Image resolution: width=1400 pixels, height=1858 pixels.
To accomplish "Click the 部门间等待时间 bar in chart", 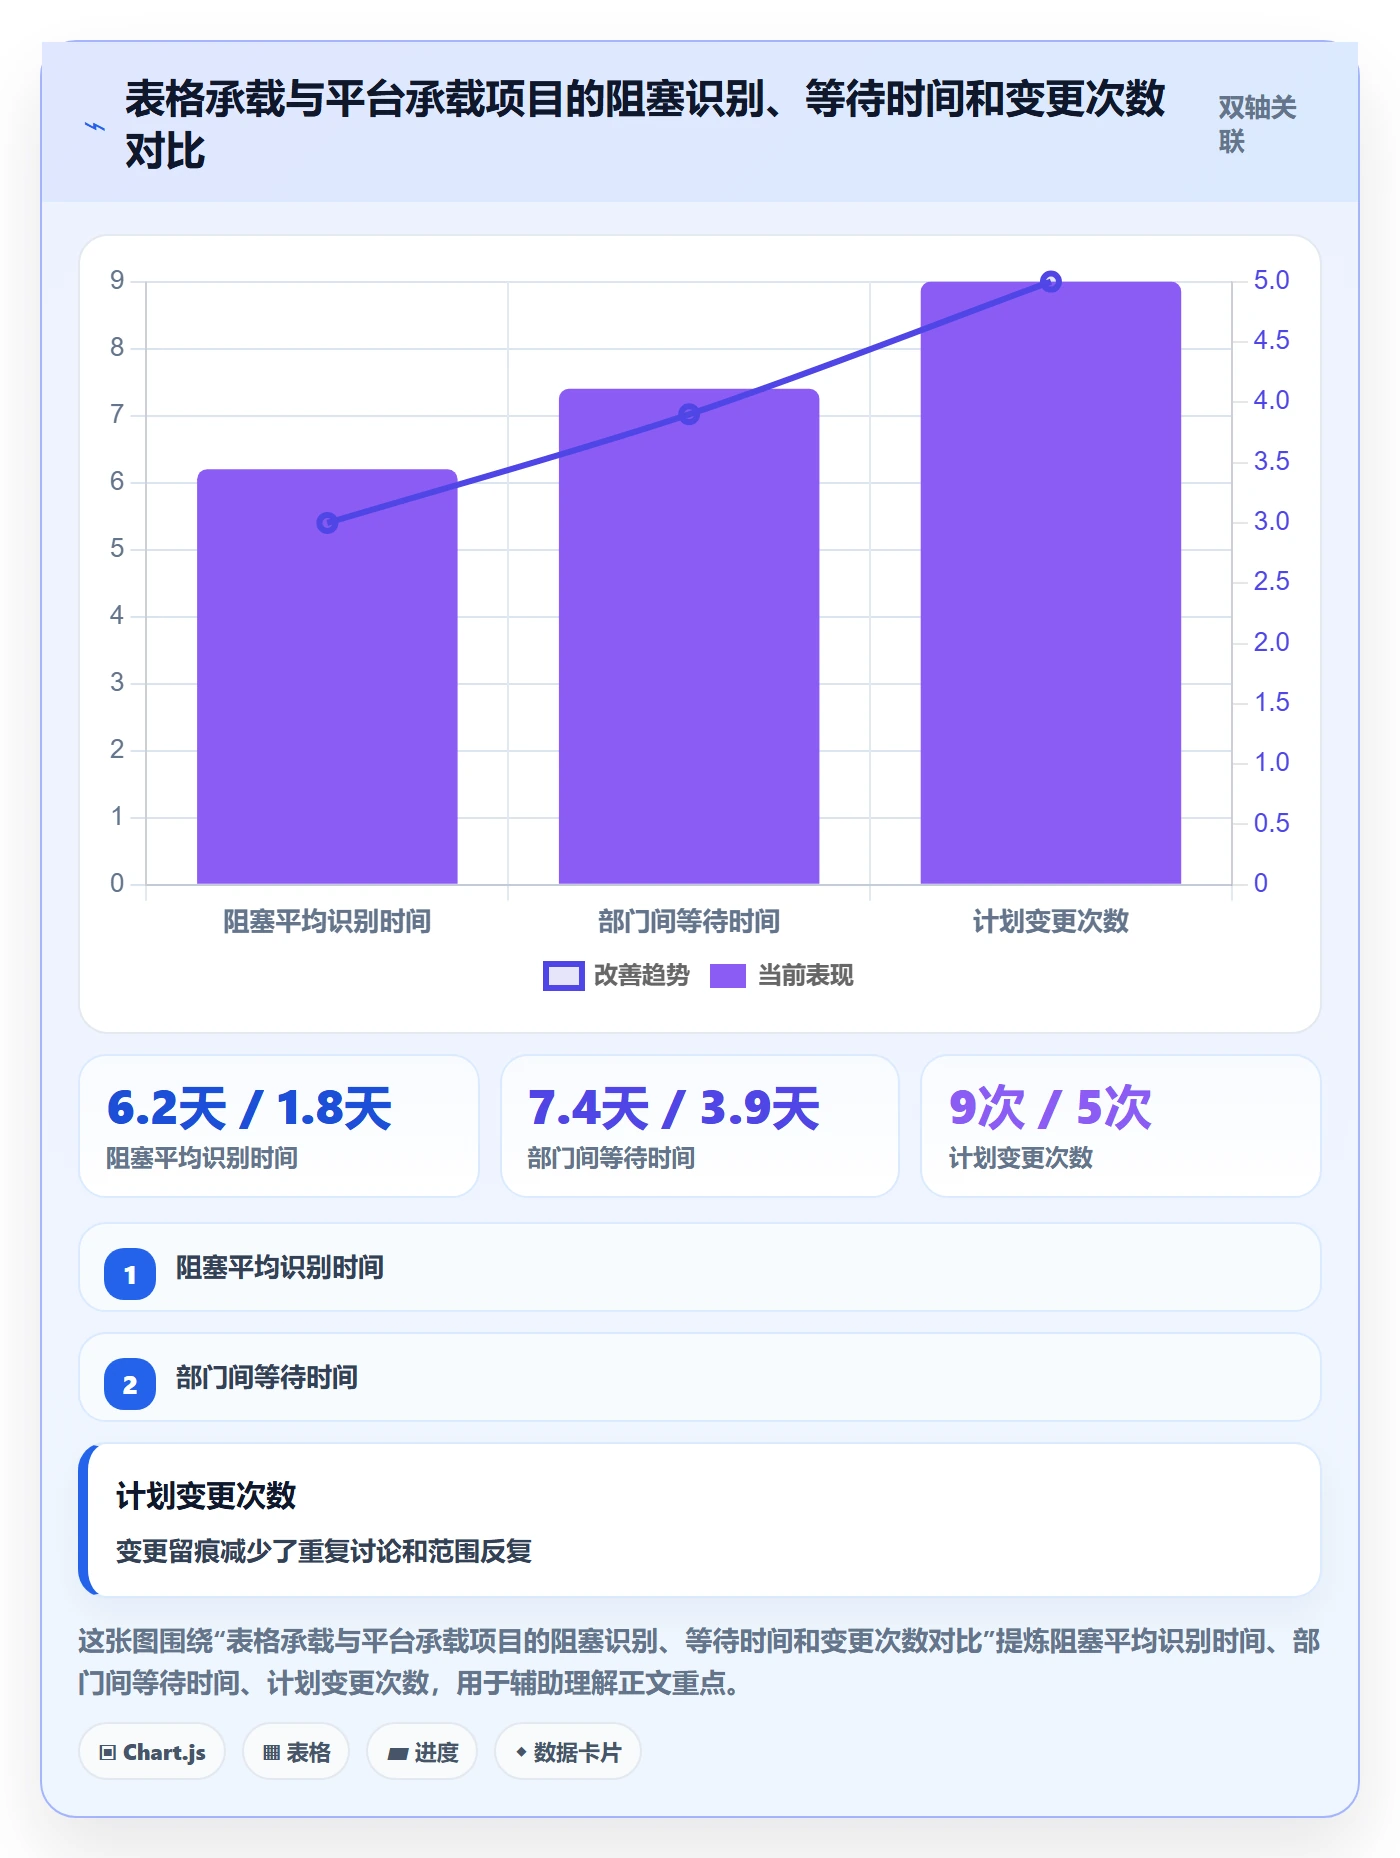I will click(689, 637).
